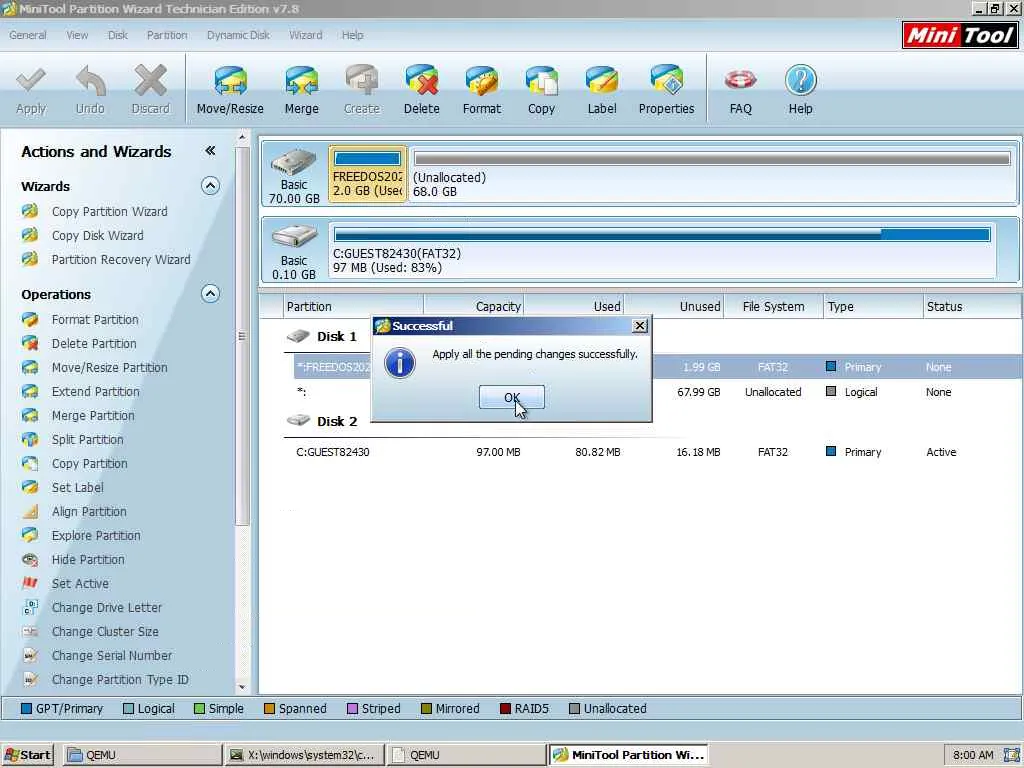1024x768 pixels.
Task: Open the General menu
Action: coord(28,35)
